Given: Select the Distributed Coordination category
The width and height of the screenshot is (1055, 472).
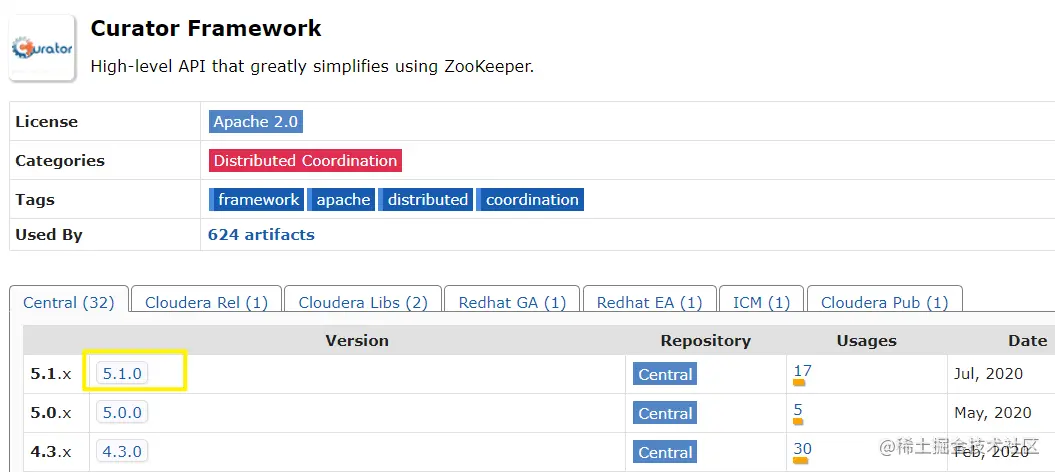Looking at the screenshot, I should coord(305,161).
